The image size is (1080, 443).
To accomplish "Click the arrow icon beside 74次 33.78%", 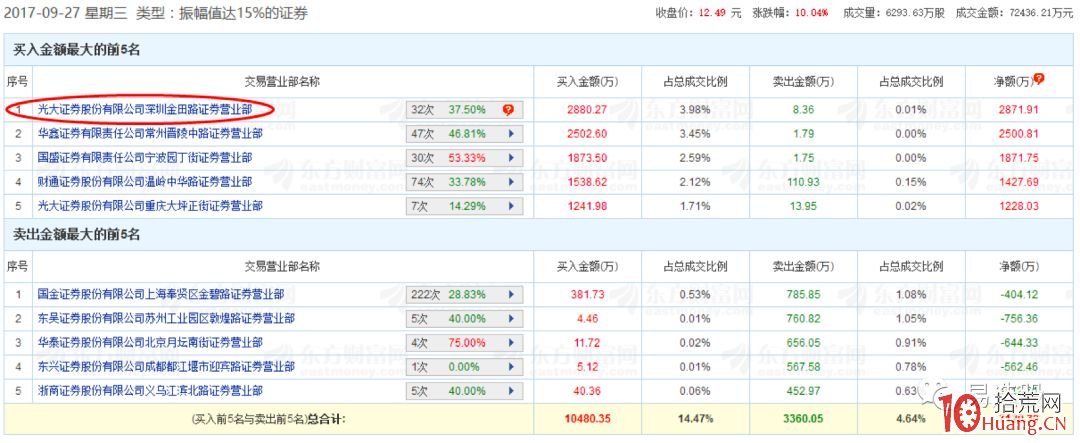I will click(x=511, y=182).
